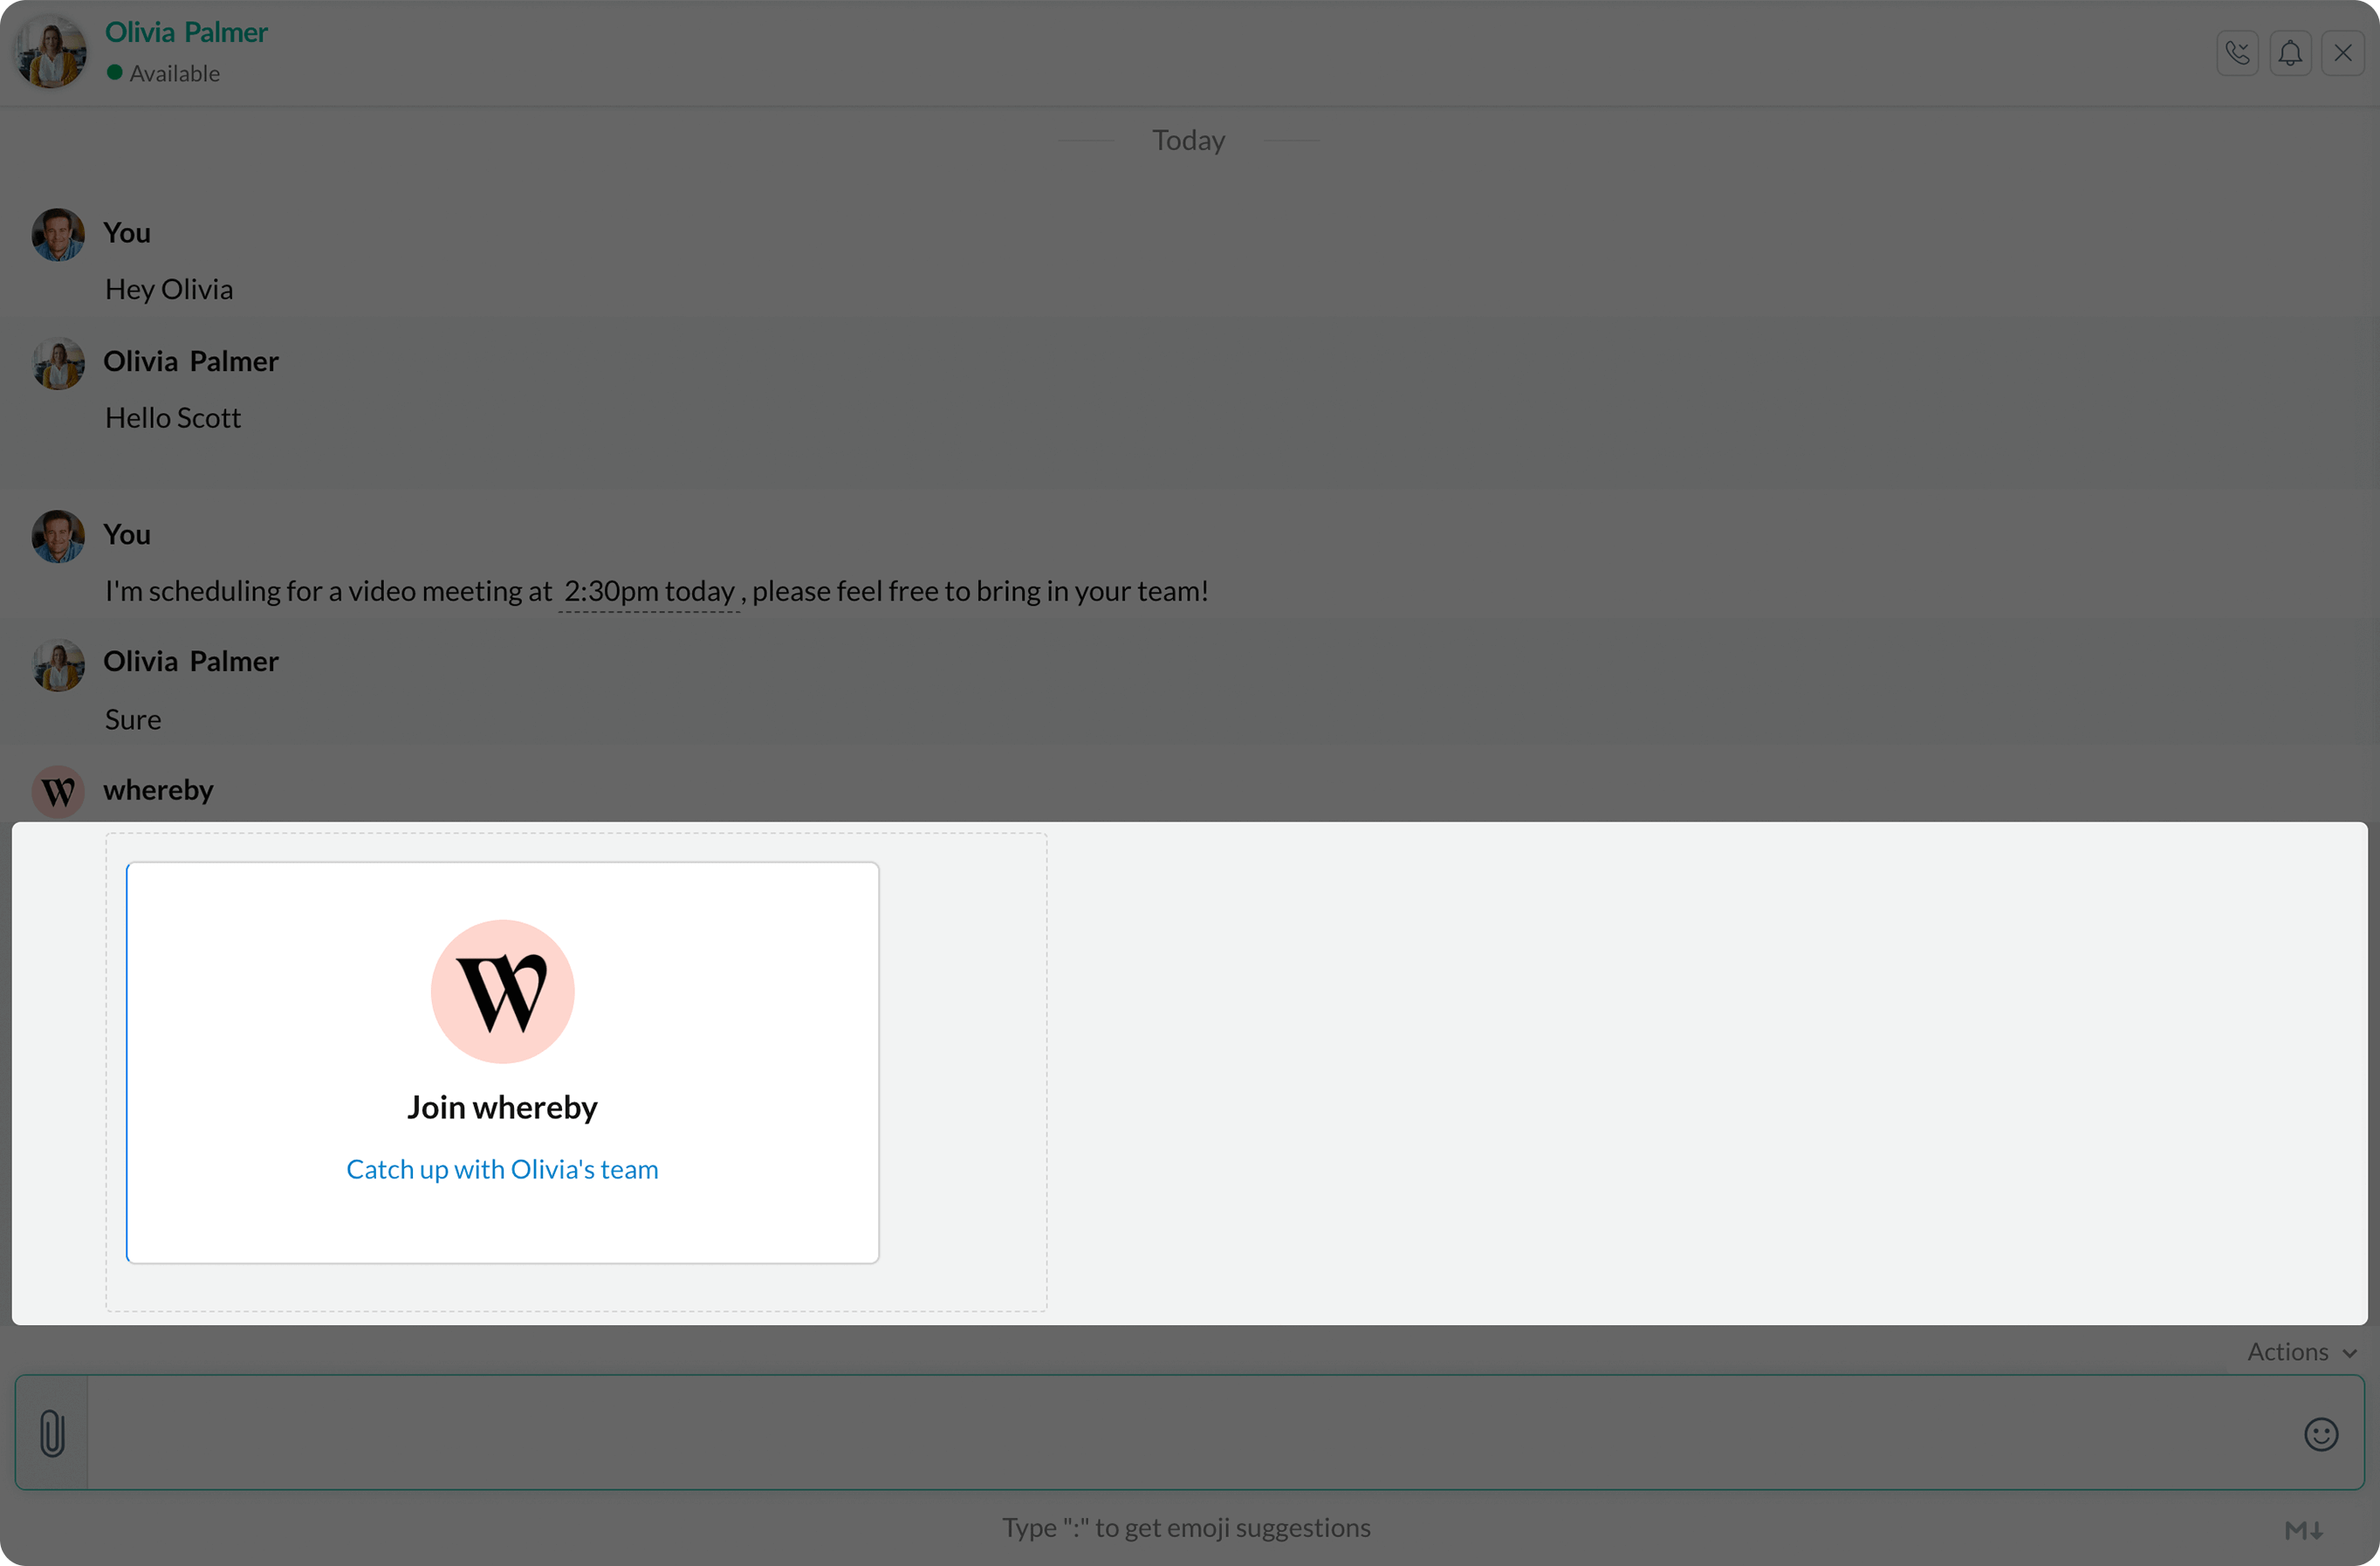Viewport: 2380px width, 1566px height.
Task: Click the emoji/smiley face icon
Action: click(2321, 1433)
